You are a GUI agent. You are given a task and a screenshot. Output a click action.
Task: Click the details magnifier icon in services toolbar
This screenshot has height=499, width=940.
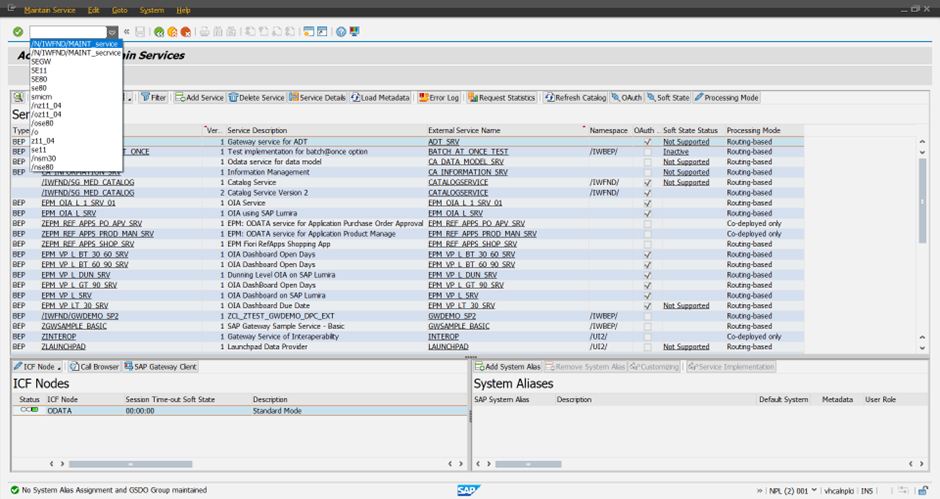[x=19, y=97]
